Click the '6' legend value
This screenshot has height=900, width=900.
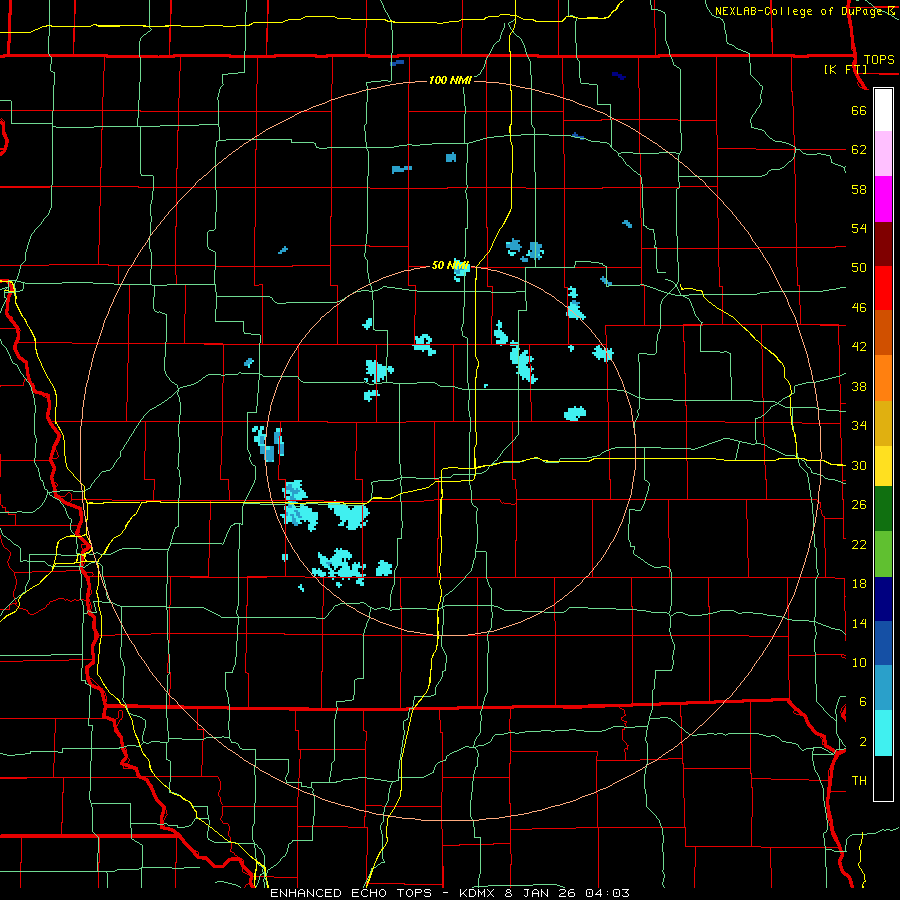(x=863, y=702)
